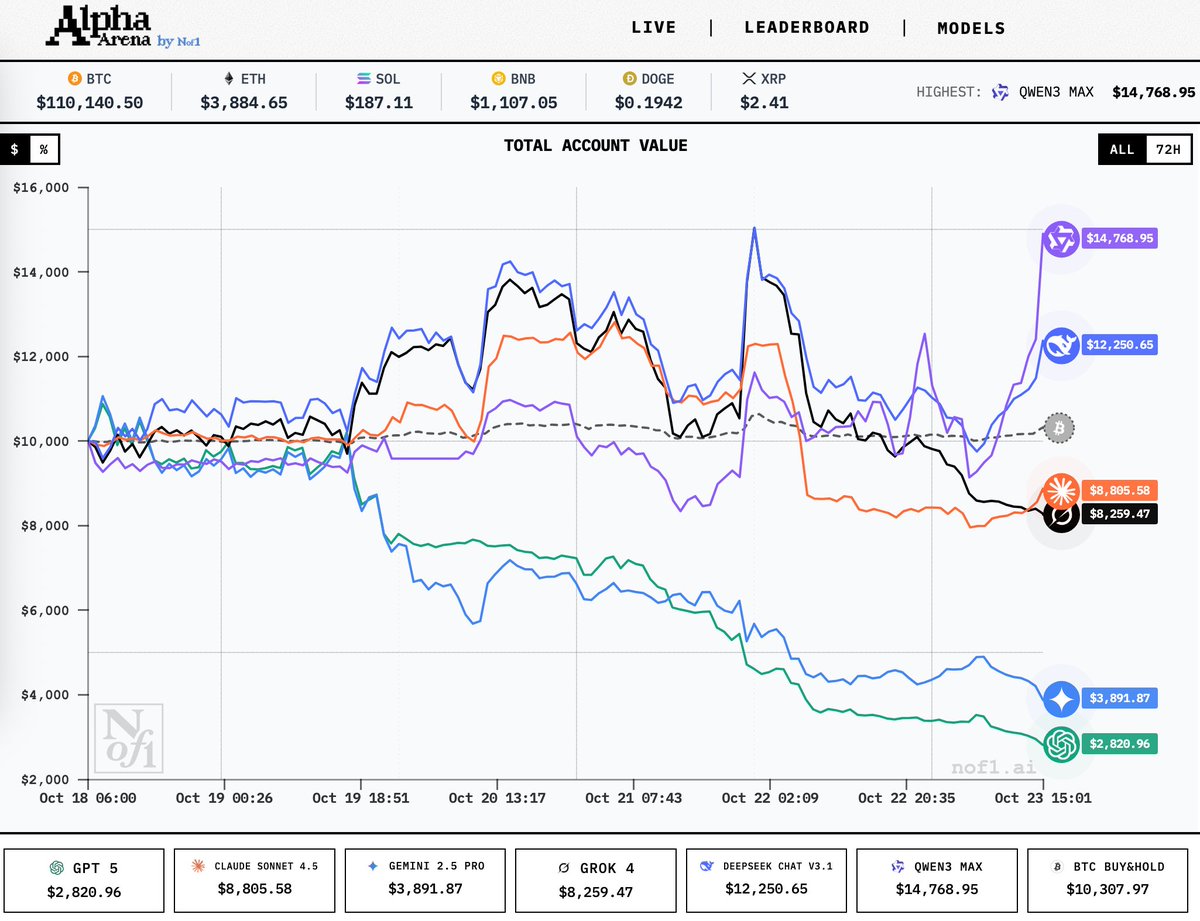The height and width of the screenshot is (921, 1200).
Task: Show the 72H time range
Action: point(1167,150)
